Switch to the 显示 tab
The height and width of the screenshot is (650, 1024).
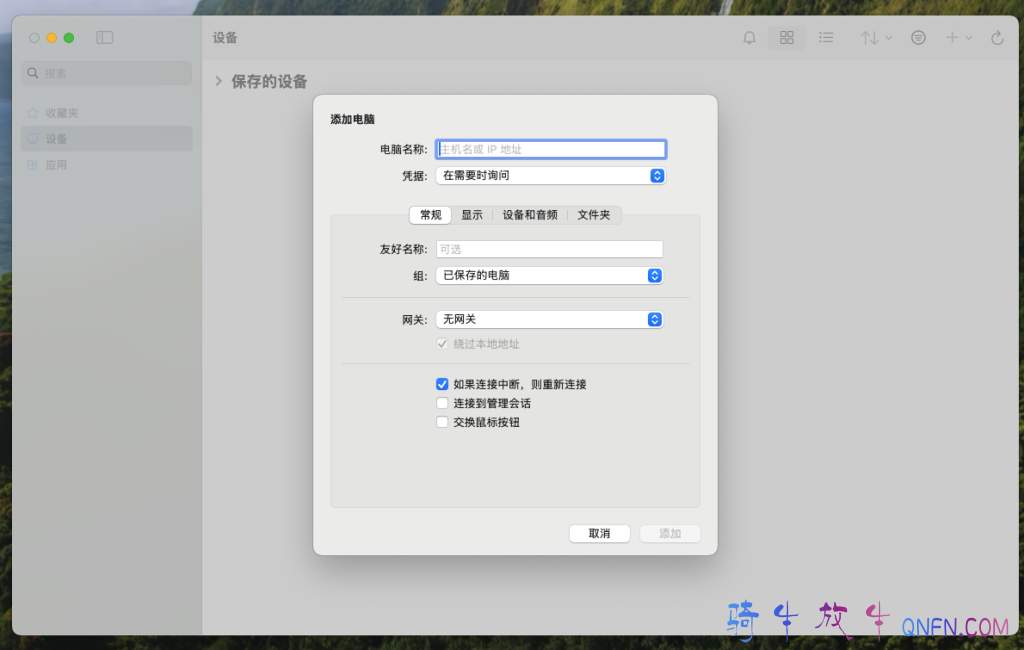[x=472, y=215]
